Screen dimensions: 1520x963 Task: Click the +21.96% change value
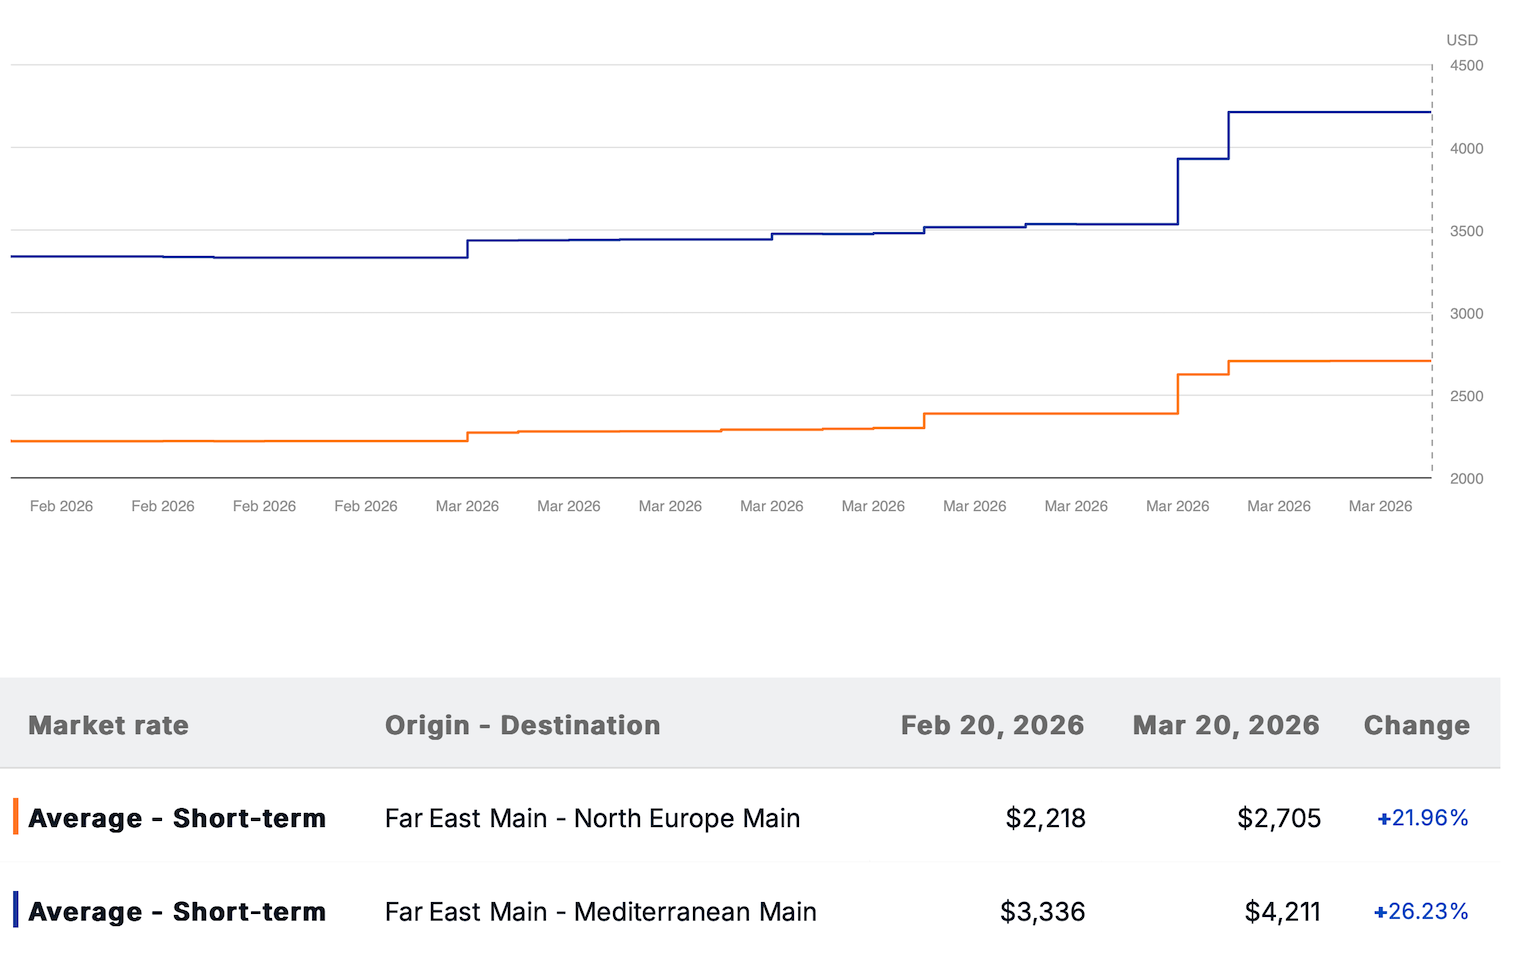pos(1423,818)
